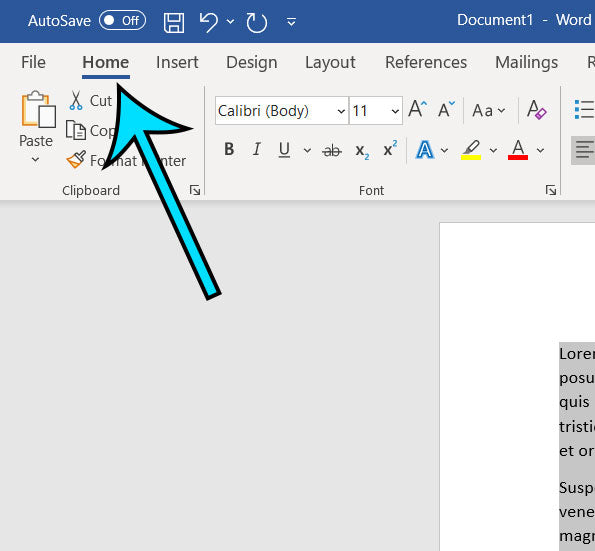Toggle Strikethrough formatting
Screen dimensions: 595x551
pos(332,150)
